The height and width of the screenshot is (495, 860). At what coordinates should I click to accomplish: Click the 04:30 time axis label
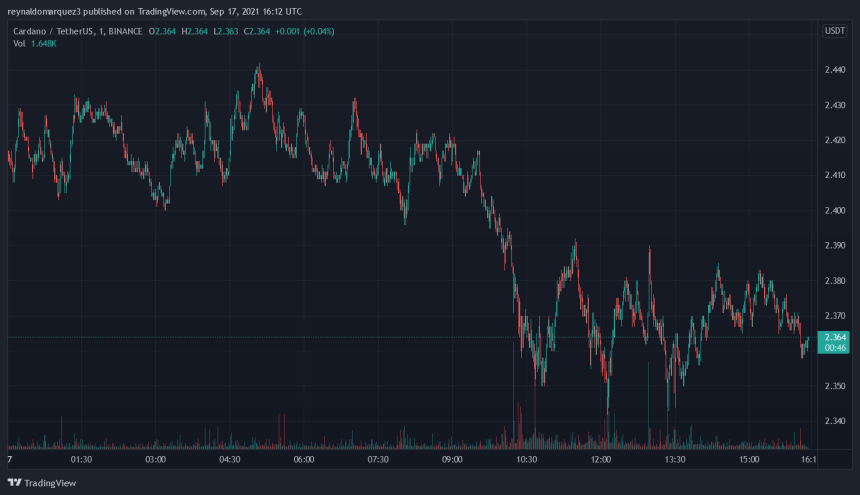pyautogui.click(x=229, y=459)
